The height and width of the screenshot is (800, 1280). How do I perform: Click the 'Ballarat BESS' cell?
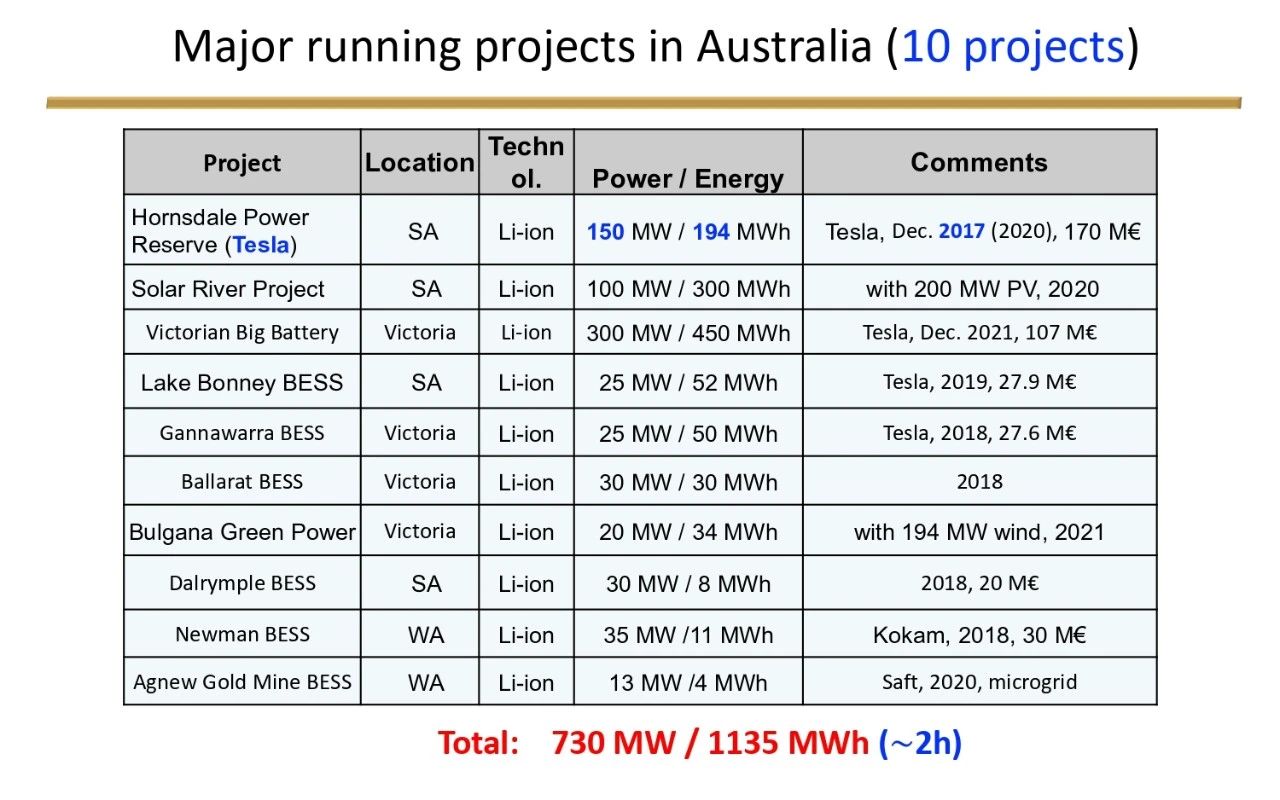point(242,481)
